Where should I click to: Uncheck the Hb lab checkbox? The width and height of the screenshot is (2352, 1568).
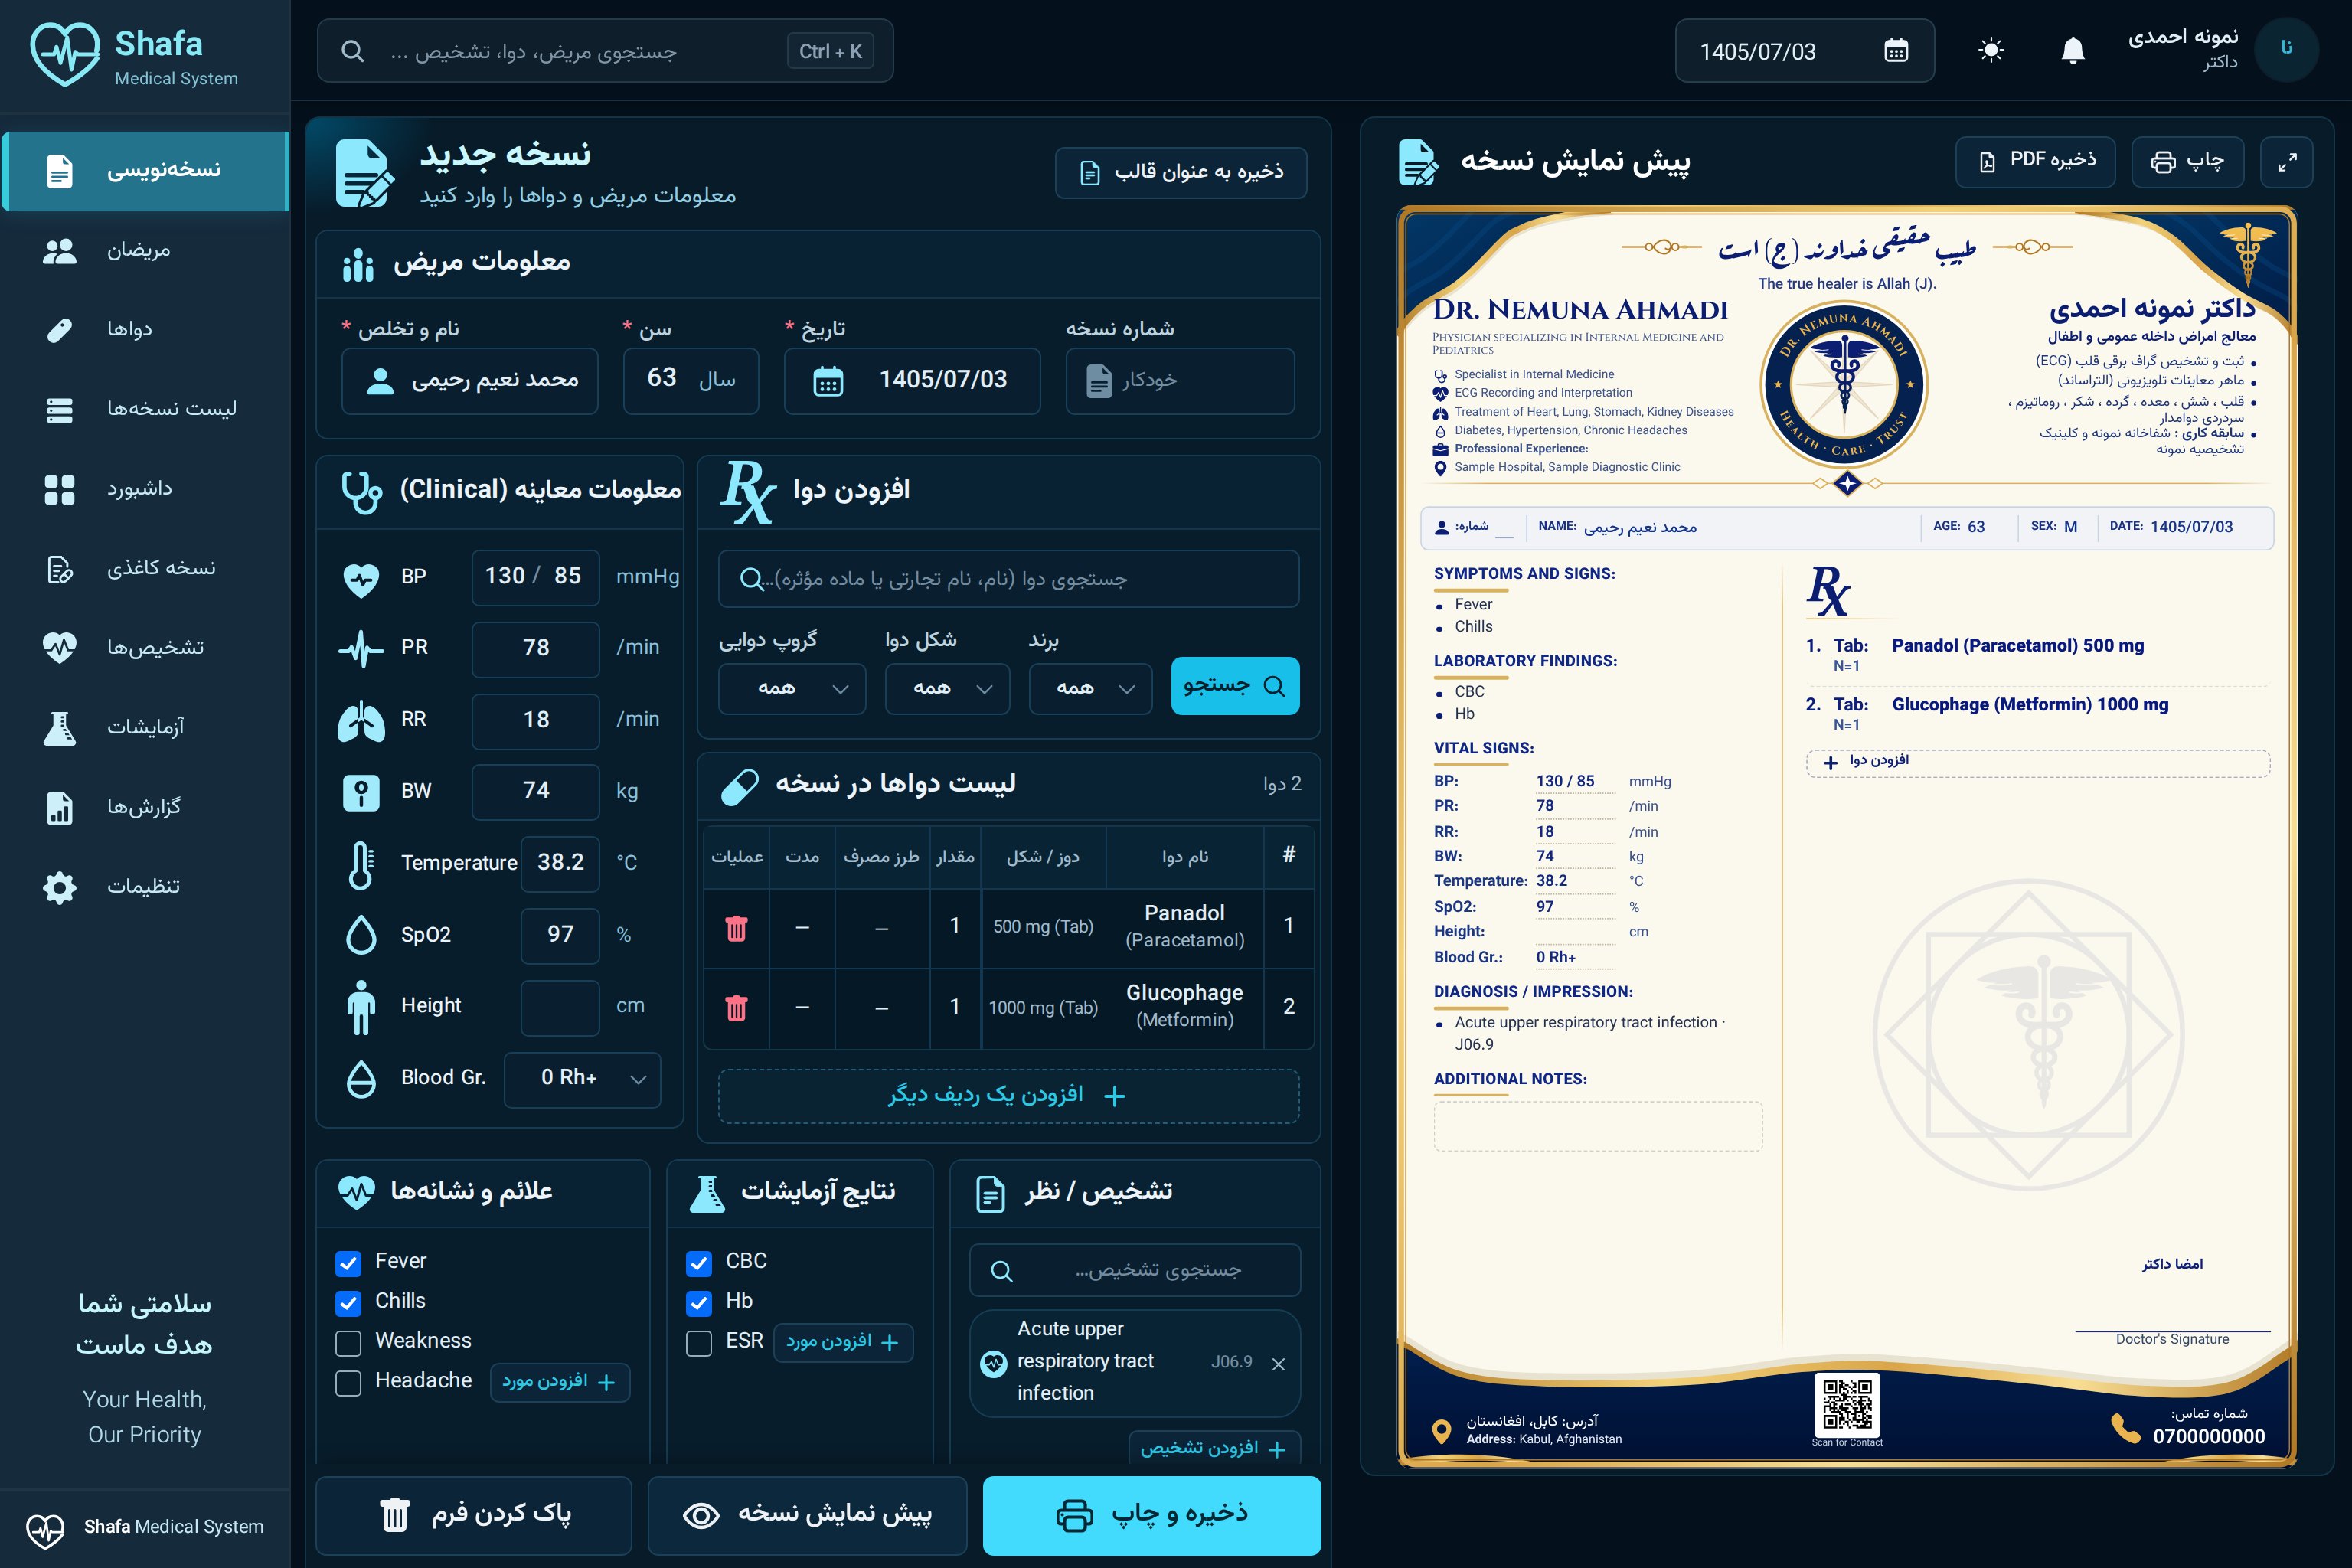(699, 1303)
